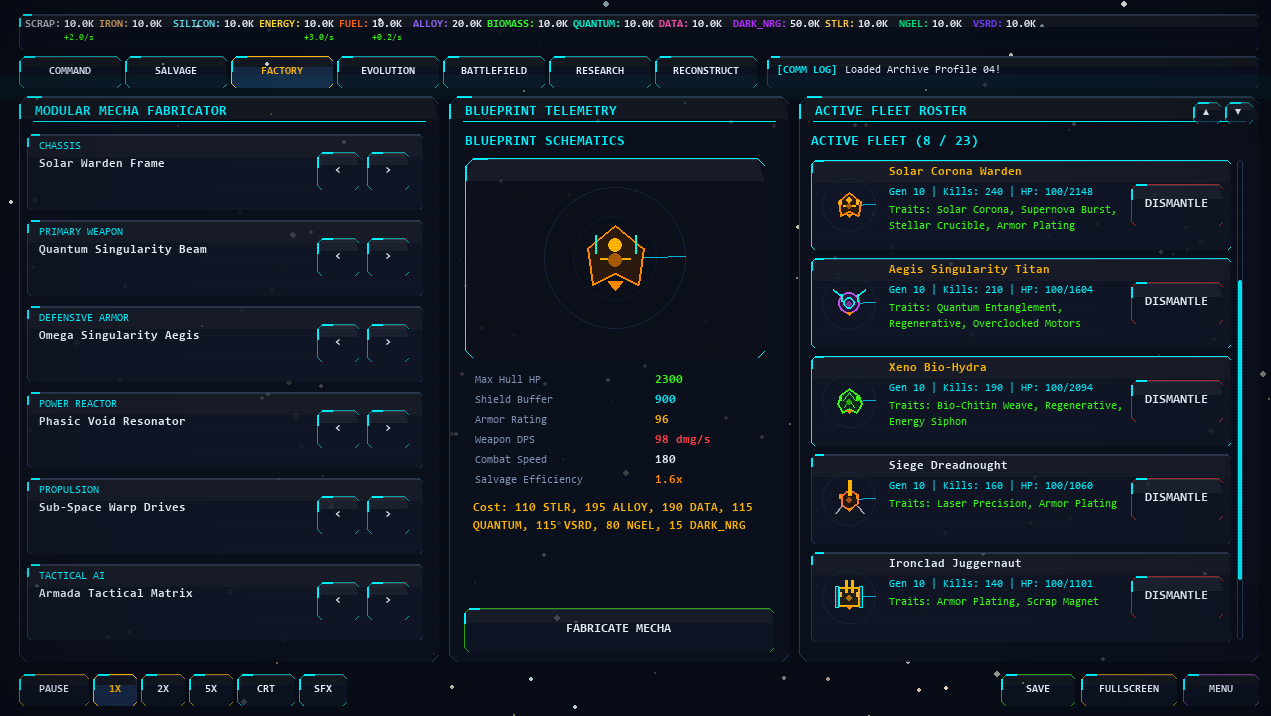
Task: Dismantle the Xeno Bio-Hydra
Action: click(1176, 400)
